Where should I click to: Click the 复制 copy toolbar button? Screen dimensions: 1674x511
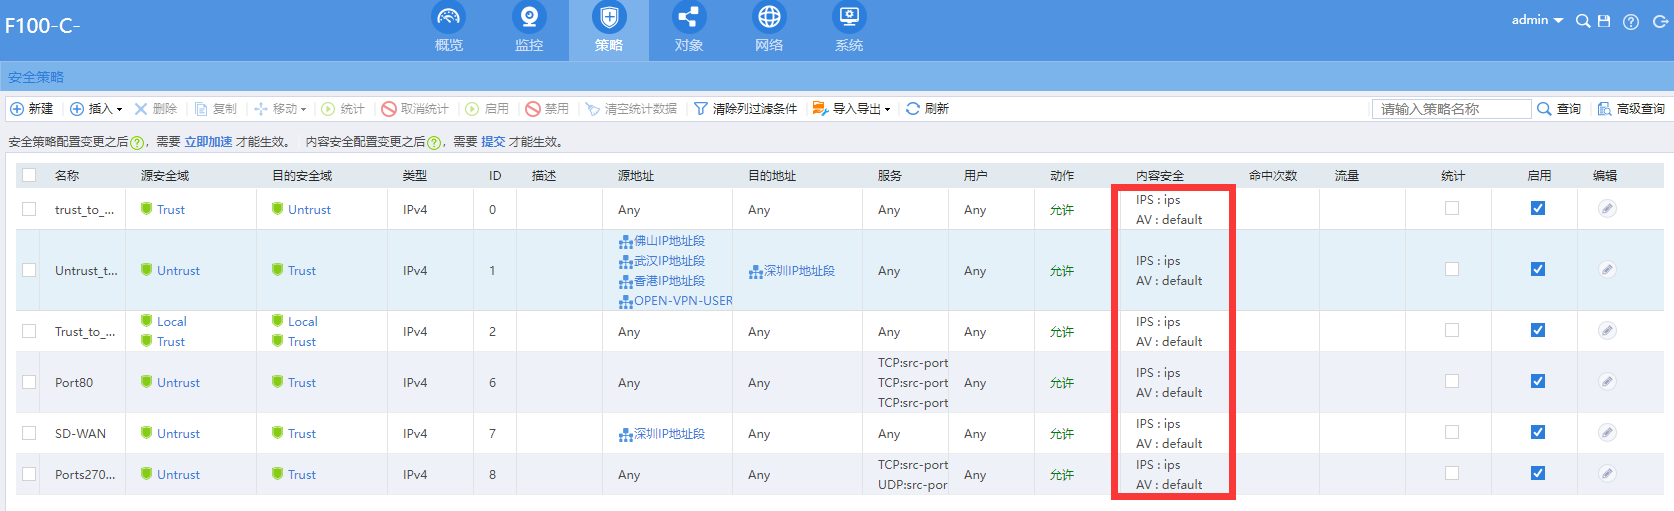[x=216, y=109]
